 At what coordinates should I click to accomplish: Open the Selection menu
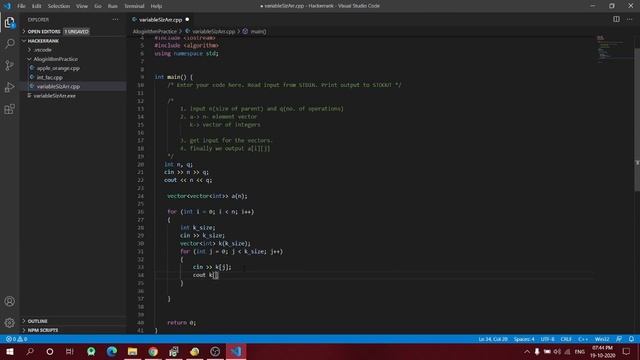coord(59,6)
